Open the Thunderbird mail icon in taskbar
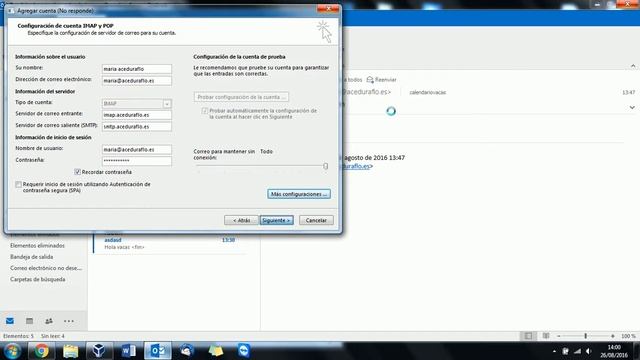The image size is (640, 360). pos(187,351)
